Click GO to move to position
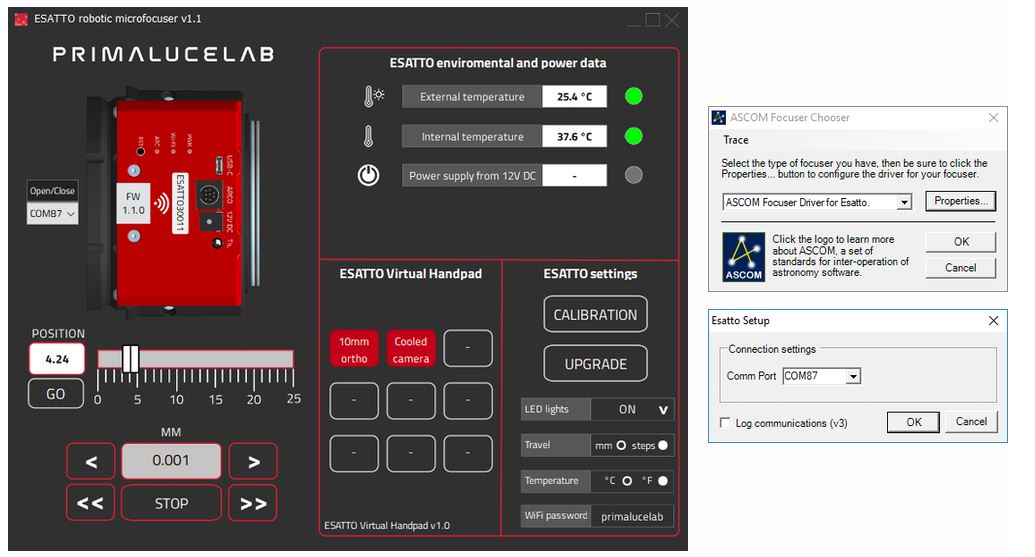1035x557 pixels. point(56,393)
